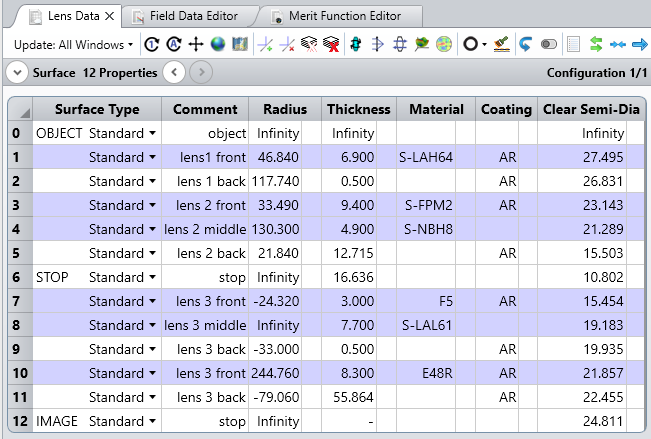This screenshot has height=439, width=651.
Task: Click the Comment column header
Action: click(x=205, y=109)
